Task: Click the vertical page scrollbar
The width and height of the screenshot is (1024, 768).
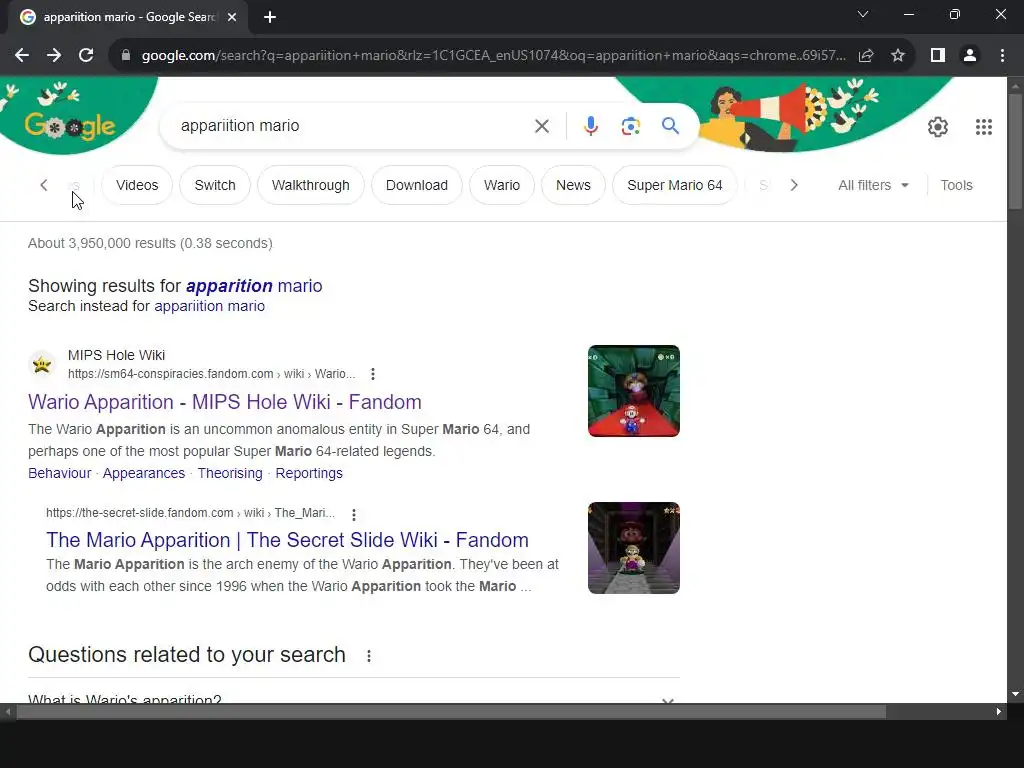Action: (1015, 150)
